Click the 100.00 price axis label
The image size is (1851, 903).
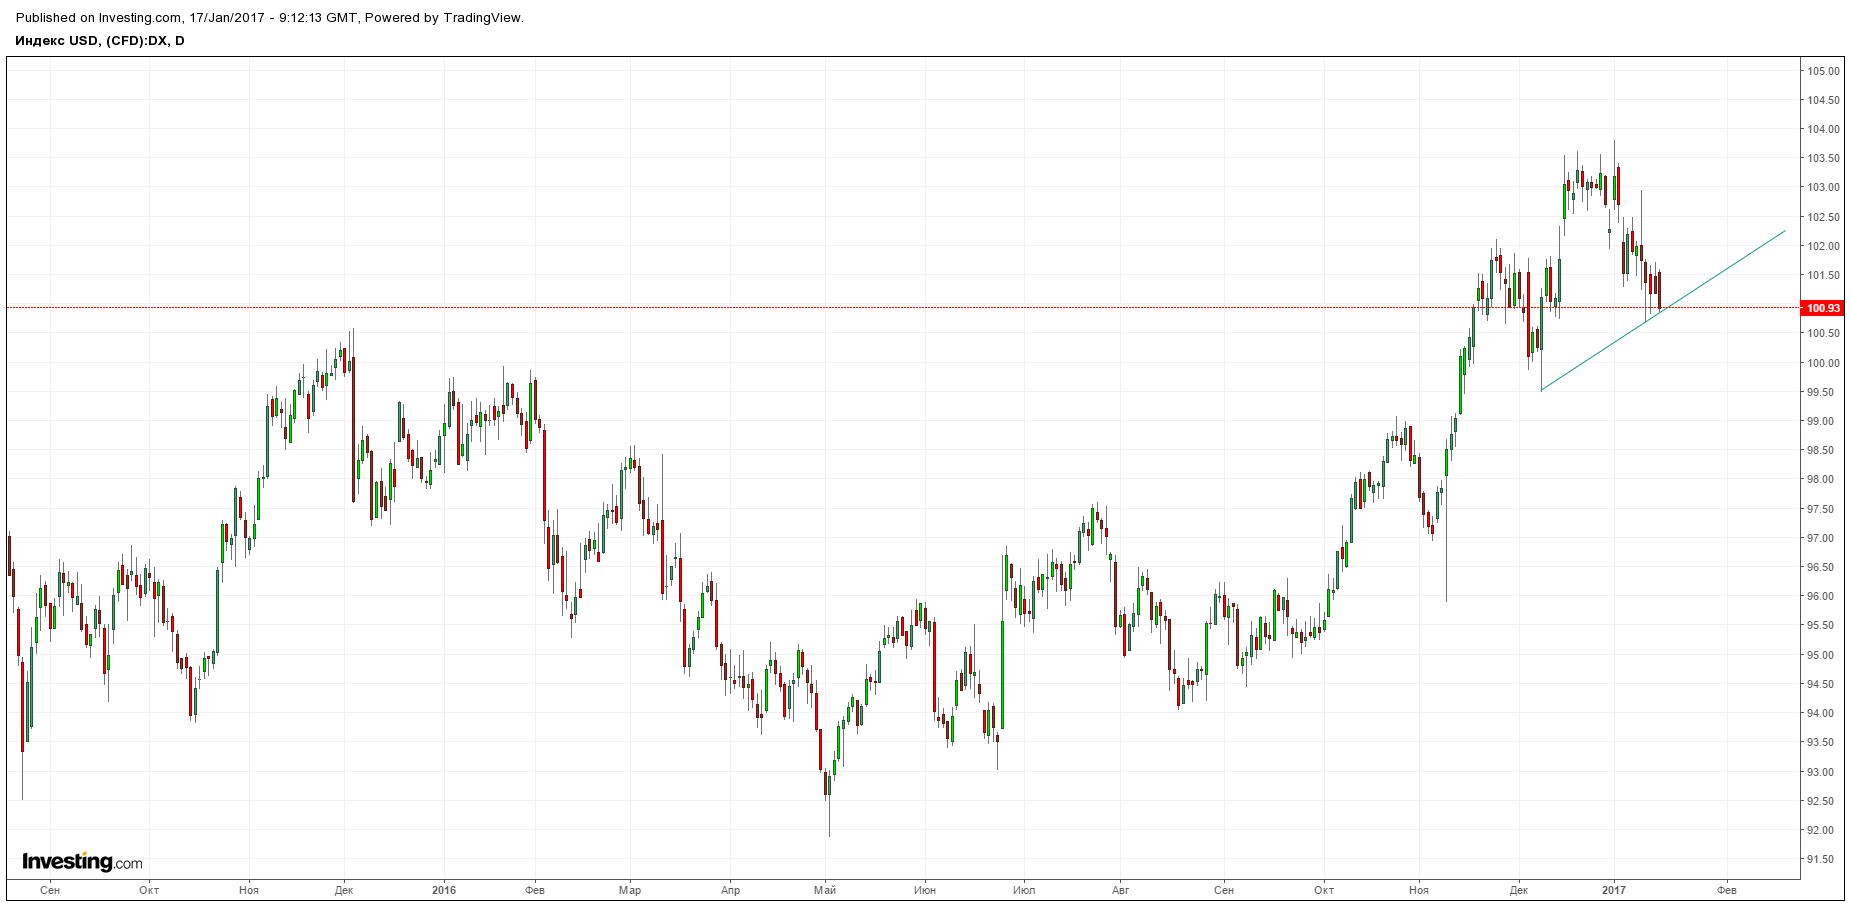coord(1823,363)
